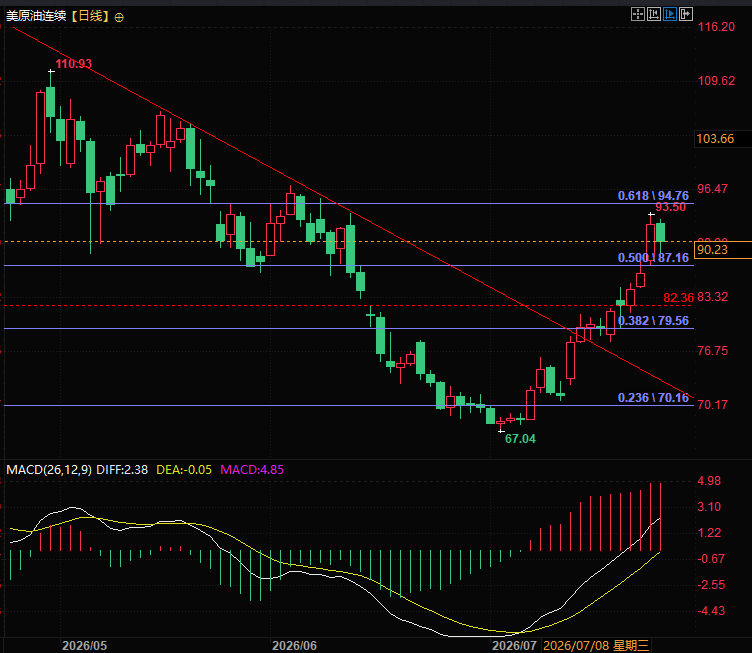
Task: Select the 67.04 low price label
Action: point(520,439)
